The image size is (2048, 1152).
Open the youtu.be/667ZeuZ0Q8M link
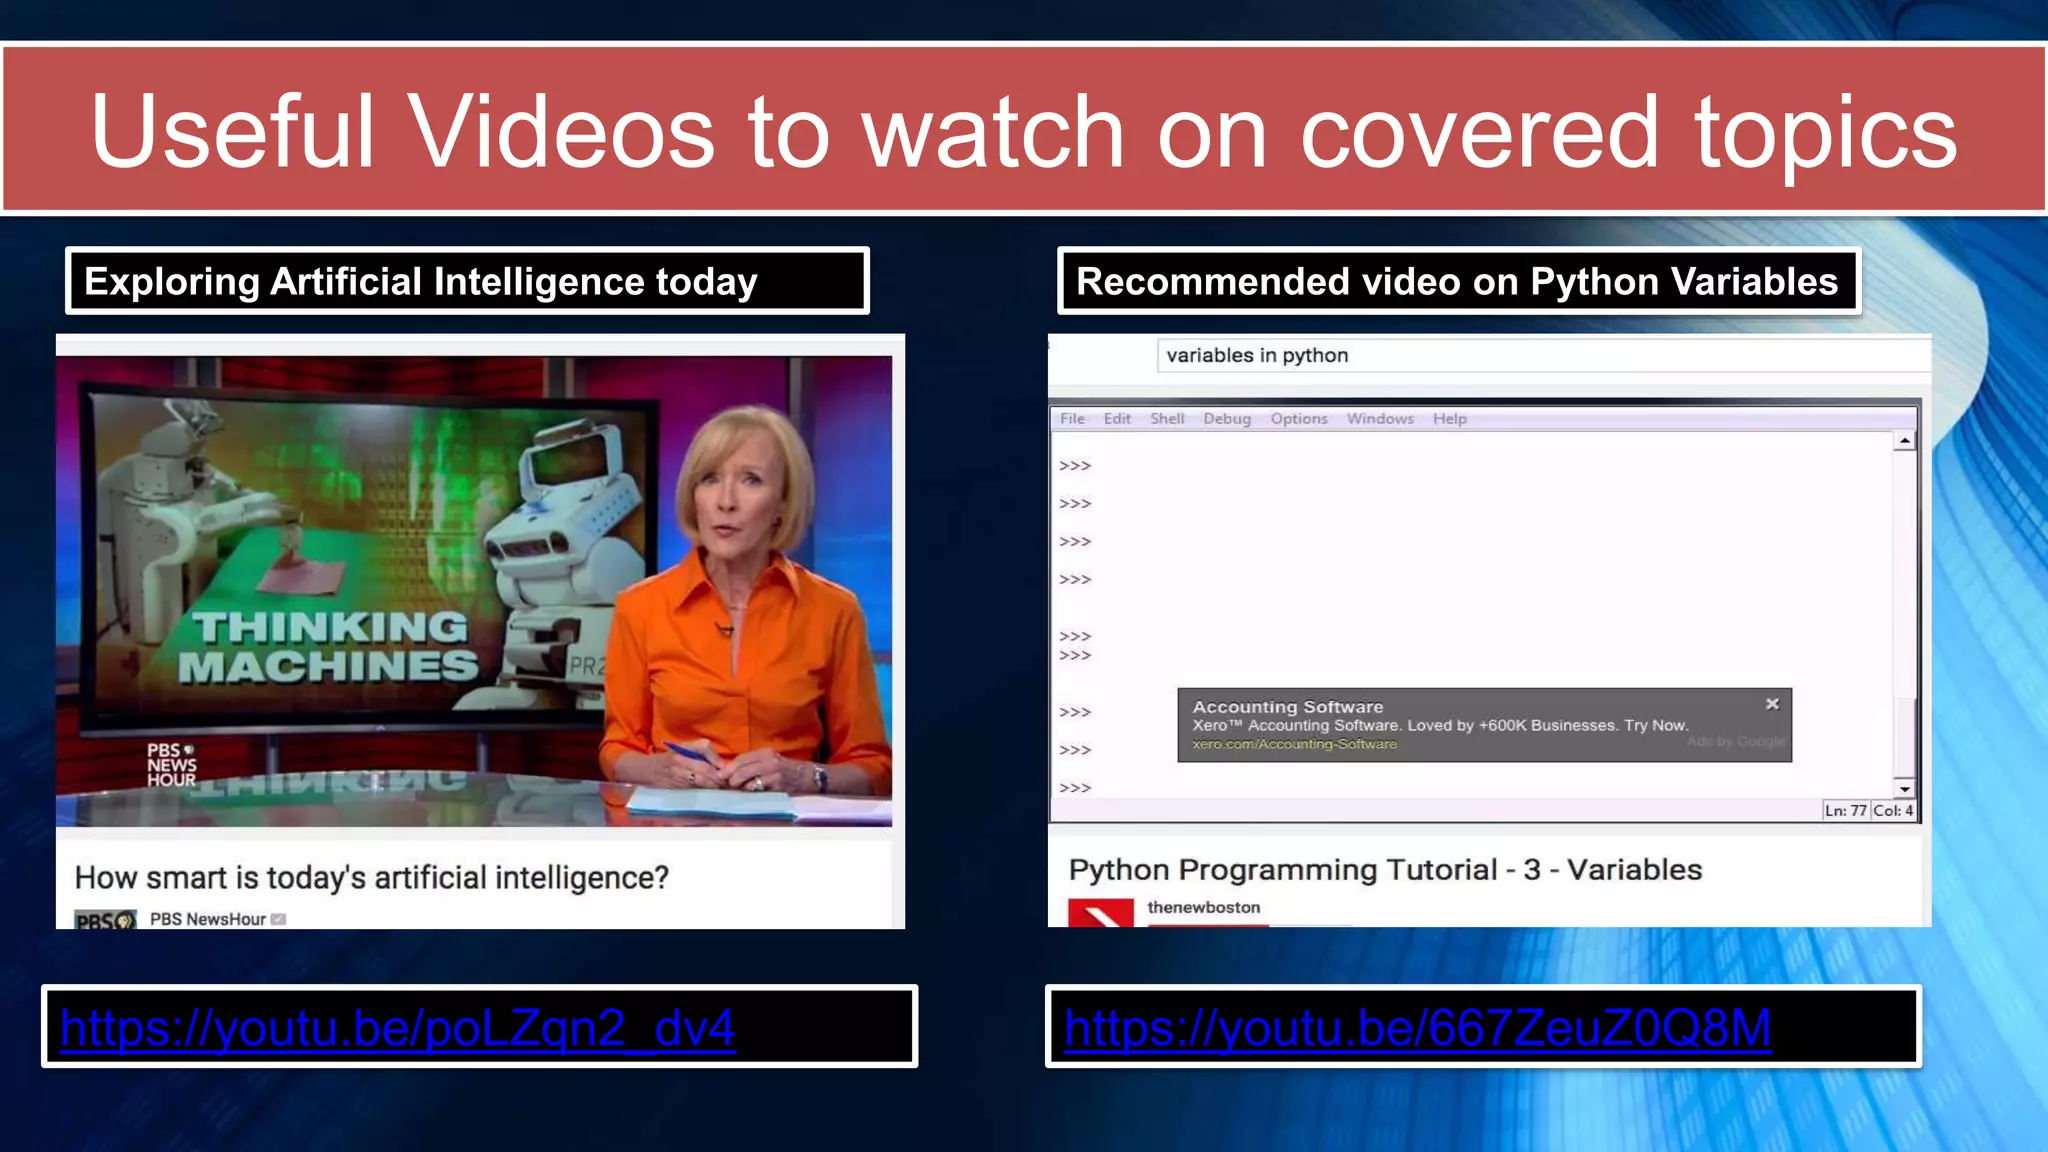tap(1418, 1027)
